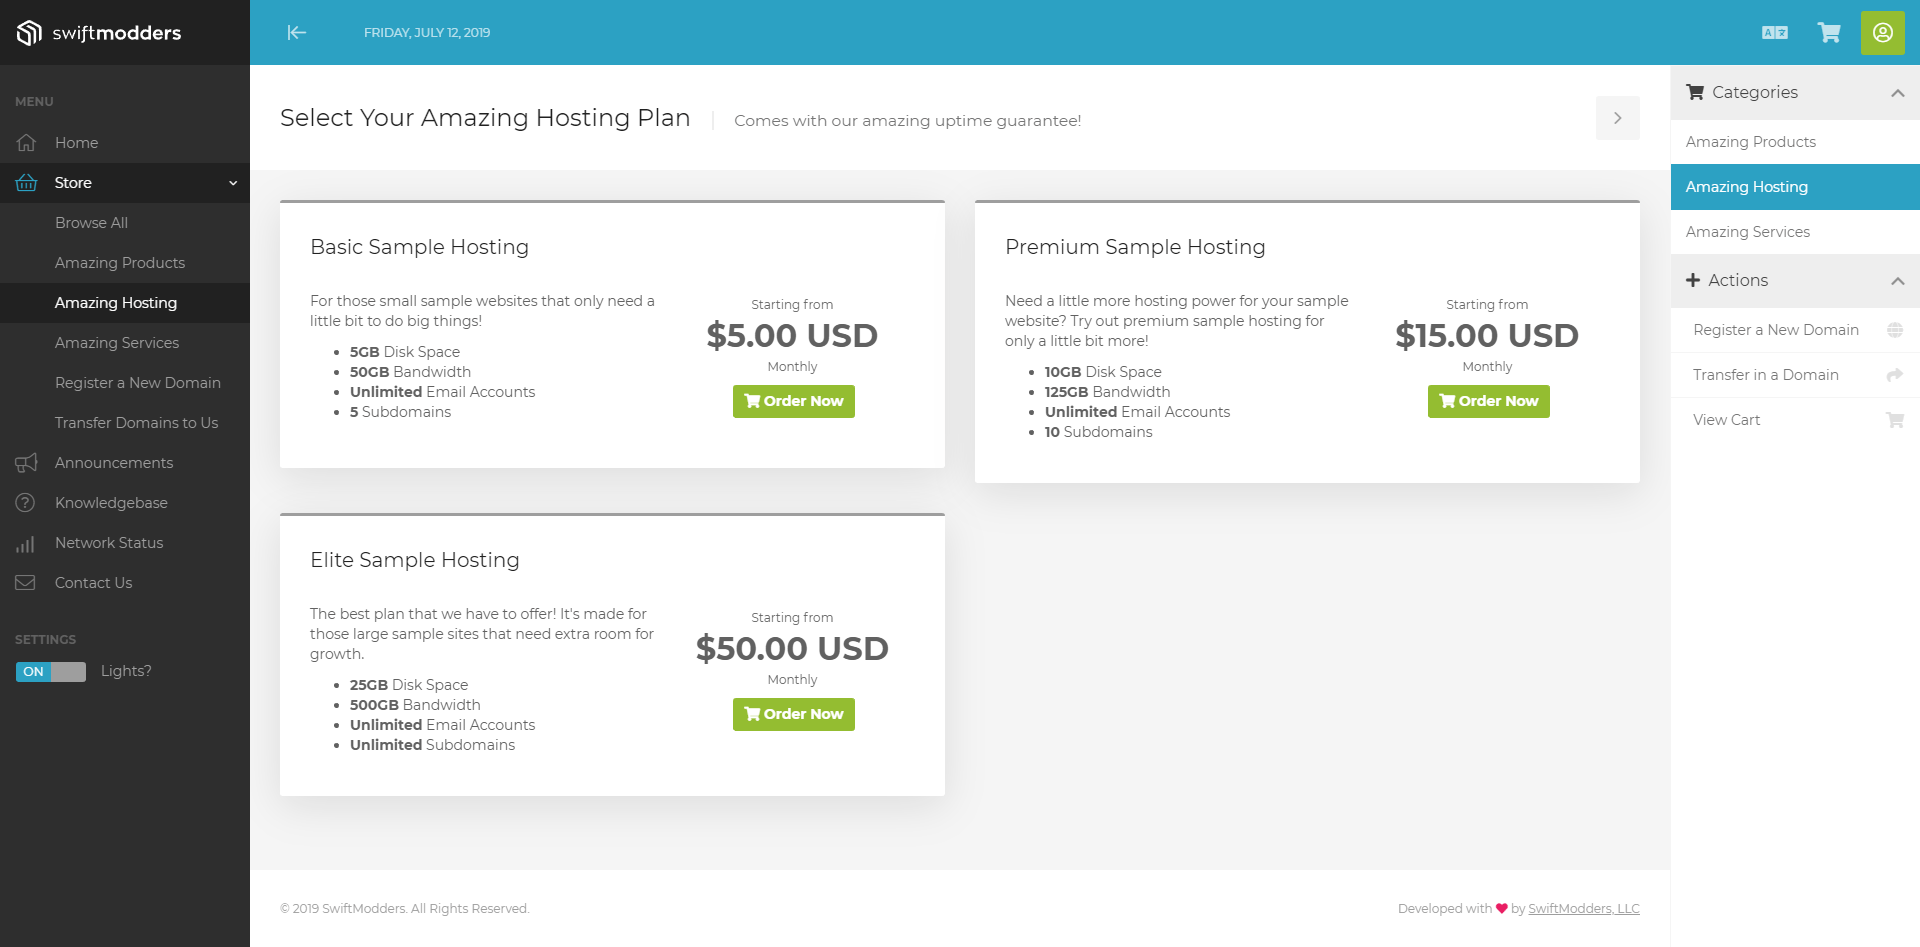Toggle the Lights switch off
The height and width of the screenshot is (947, 1920).
[x=51, y=672]
